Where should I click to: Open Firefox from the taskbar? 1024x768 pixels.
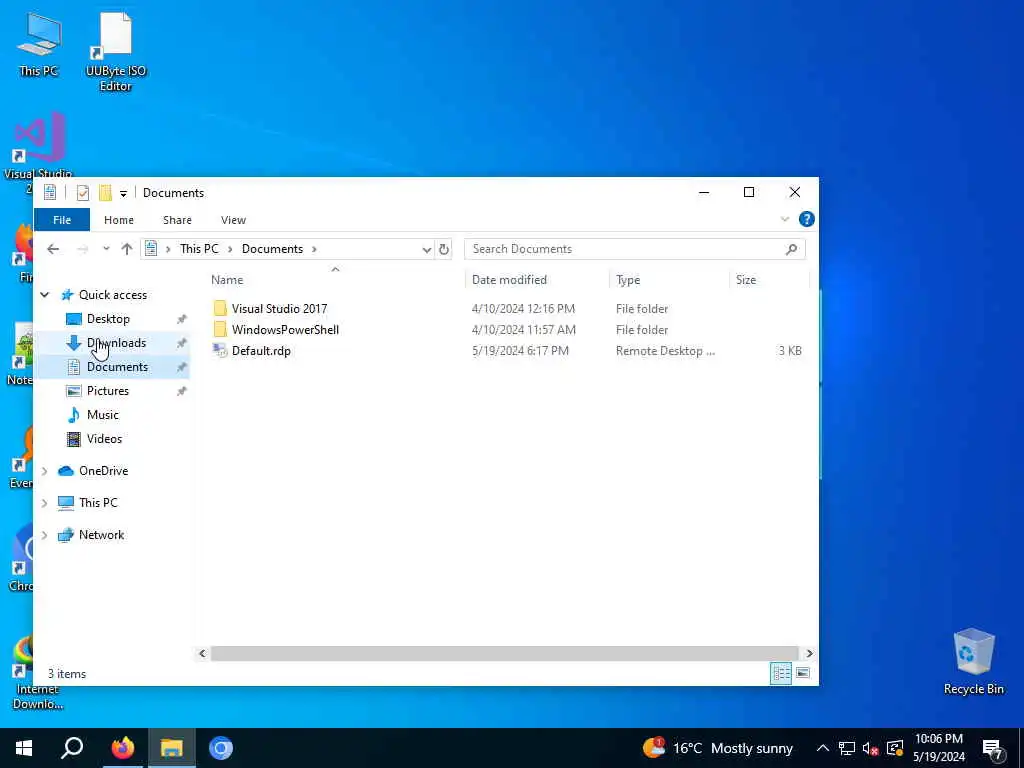(122, 748)
